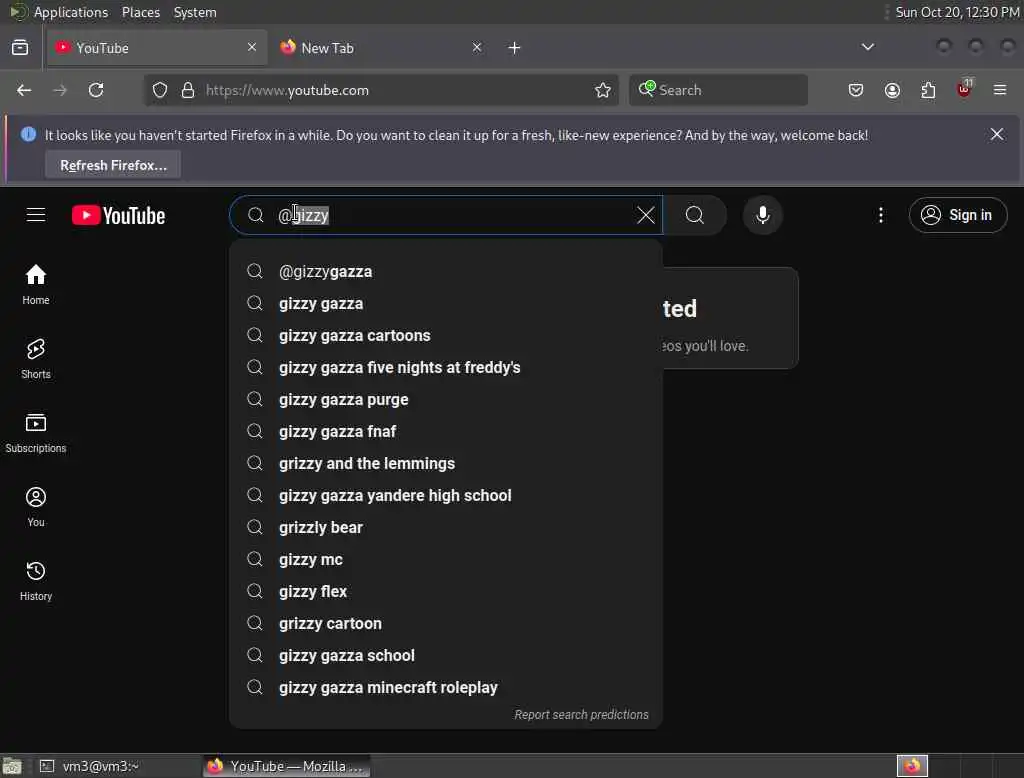This screenshot has height=778, width=1024.
Task: Select gizzy gazza yandere high school
Action: pyautogui.click(x=446, y=496)
